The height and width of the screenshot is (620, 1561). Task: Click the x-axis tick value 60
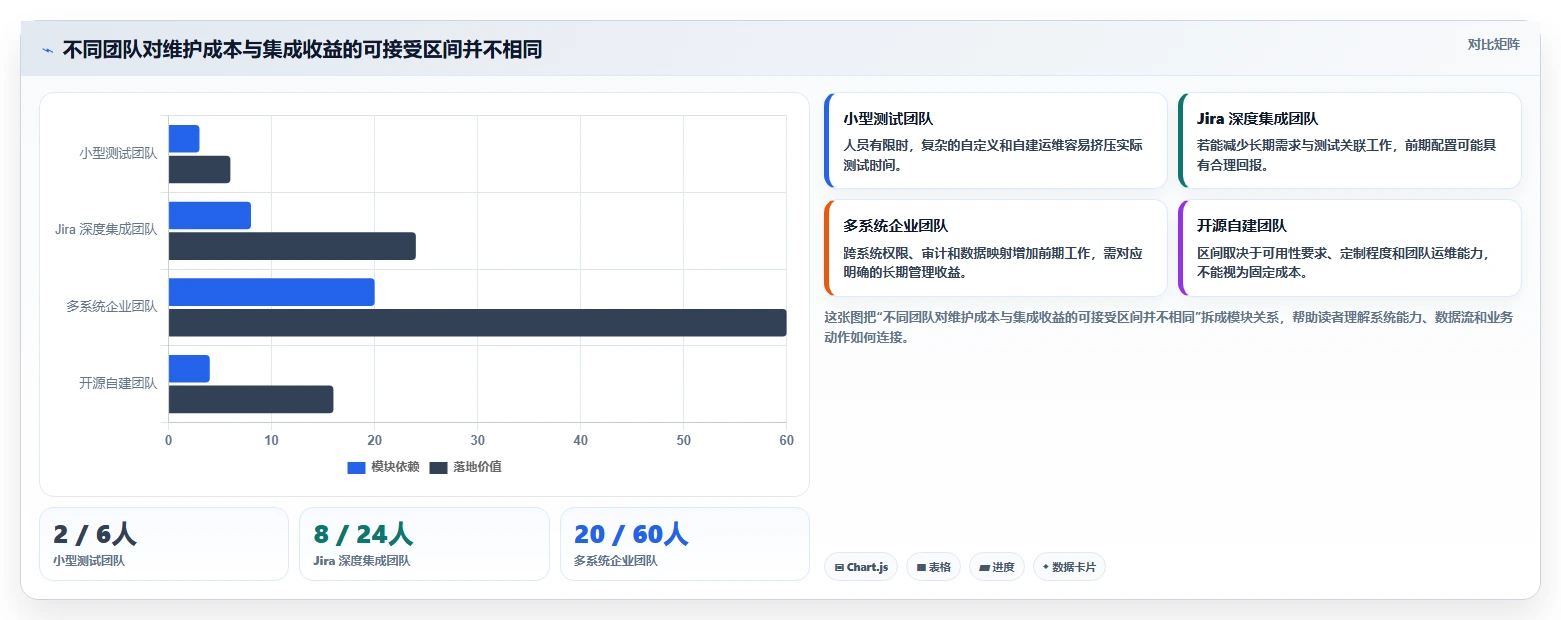tap(786, 441)
